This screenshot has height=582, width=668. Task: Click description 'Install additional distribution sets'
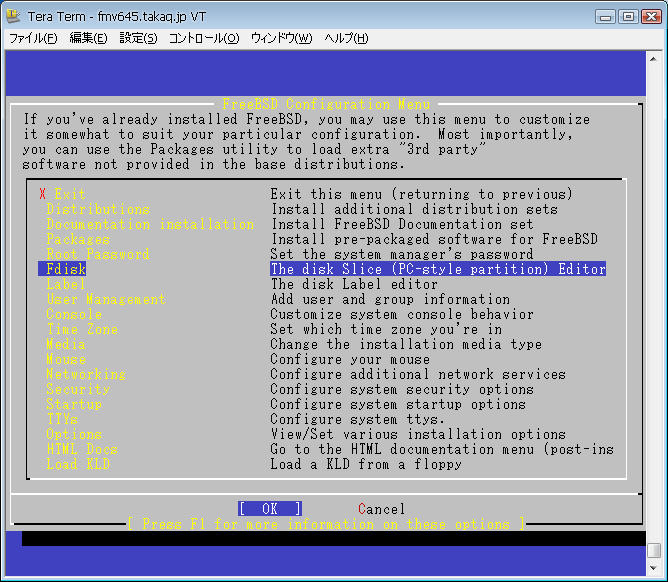point(415,209)
